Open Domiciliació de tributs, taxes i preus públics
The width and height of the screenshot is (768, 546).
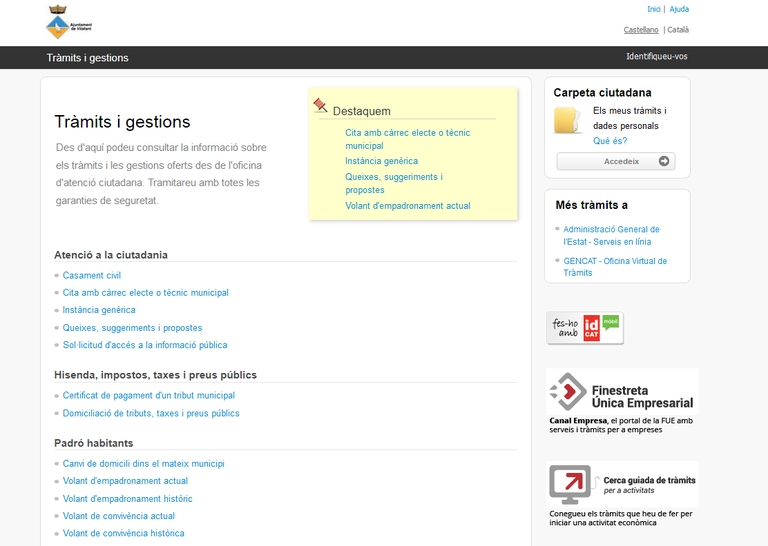(151, 413)
